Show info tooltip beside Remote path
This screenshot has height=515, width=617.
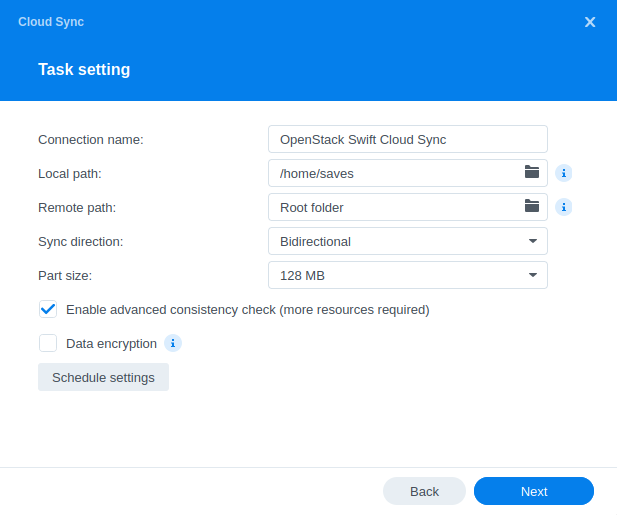[563, 207]
